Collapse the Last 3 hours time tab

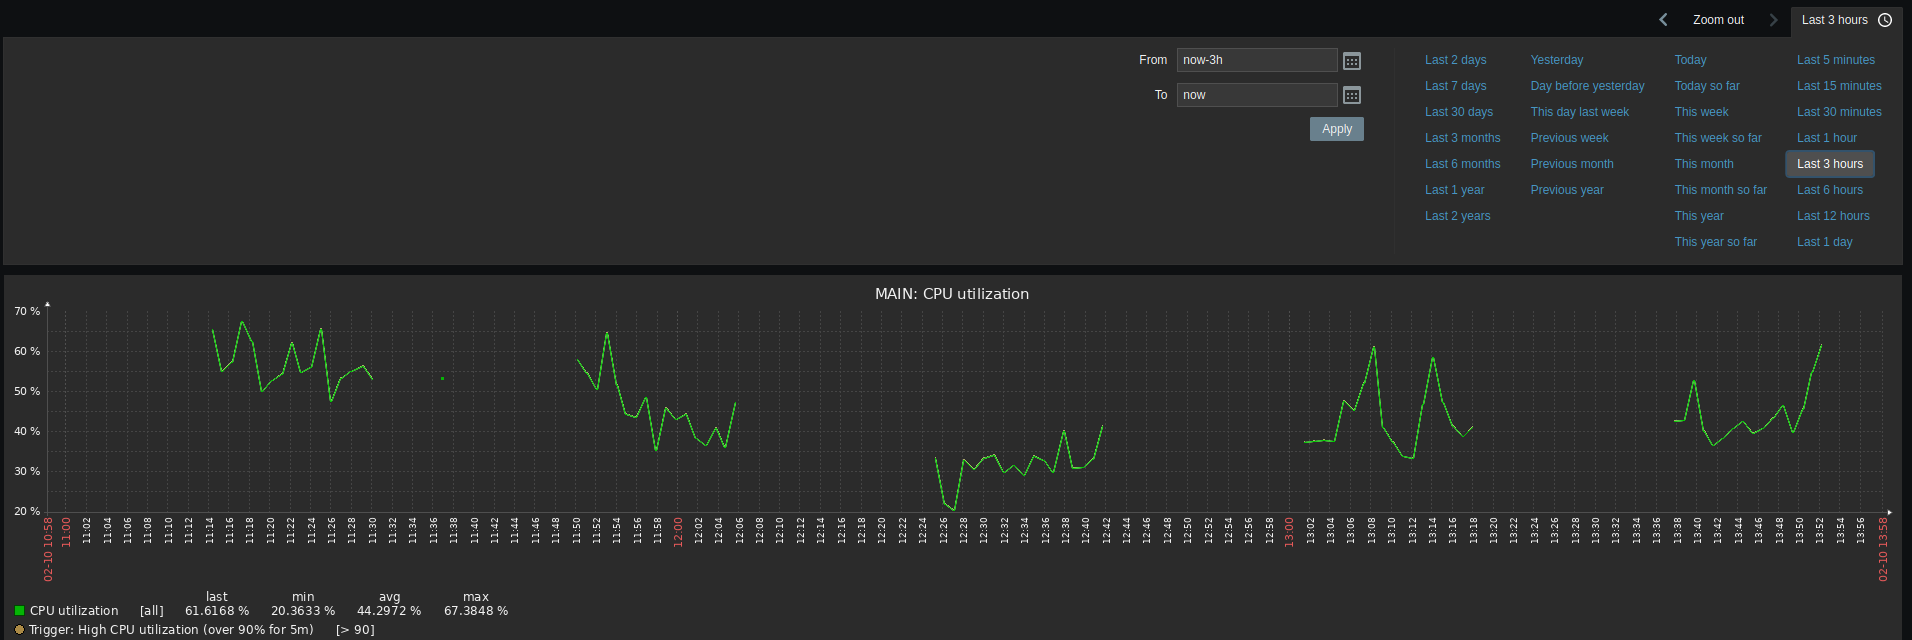tap(1834, 20)
